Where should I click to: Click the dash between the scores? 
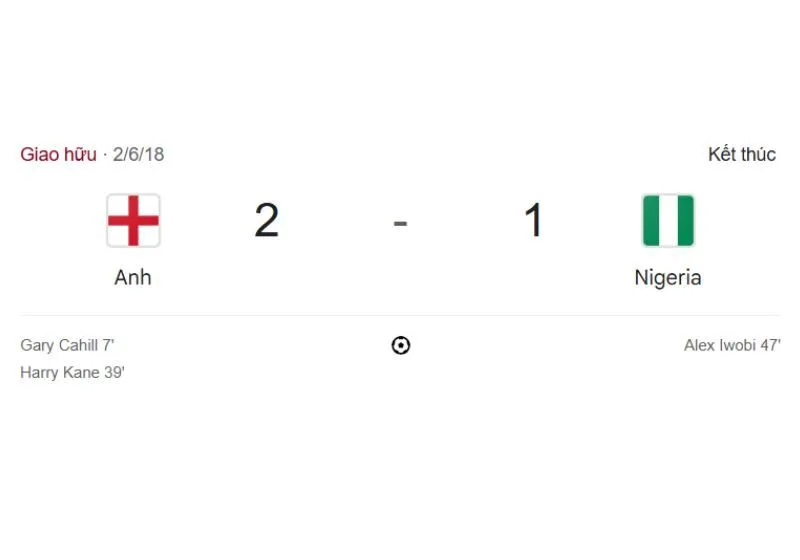400,221
